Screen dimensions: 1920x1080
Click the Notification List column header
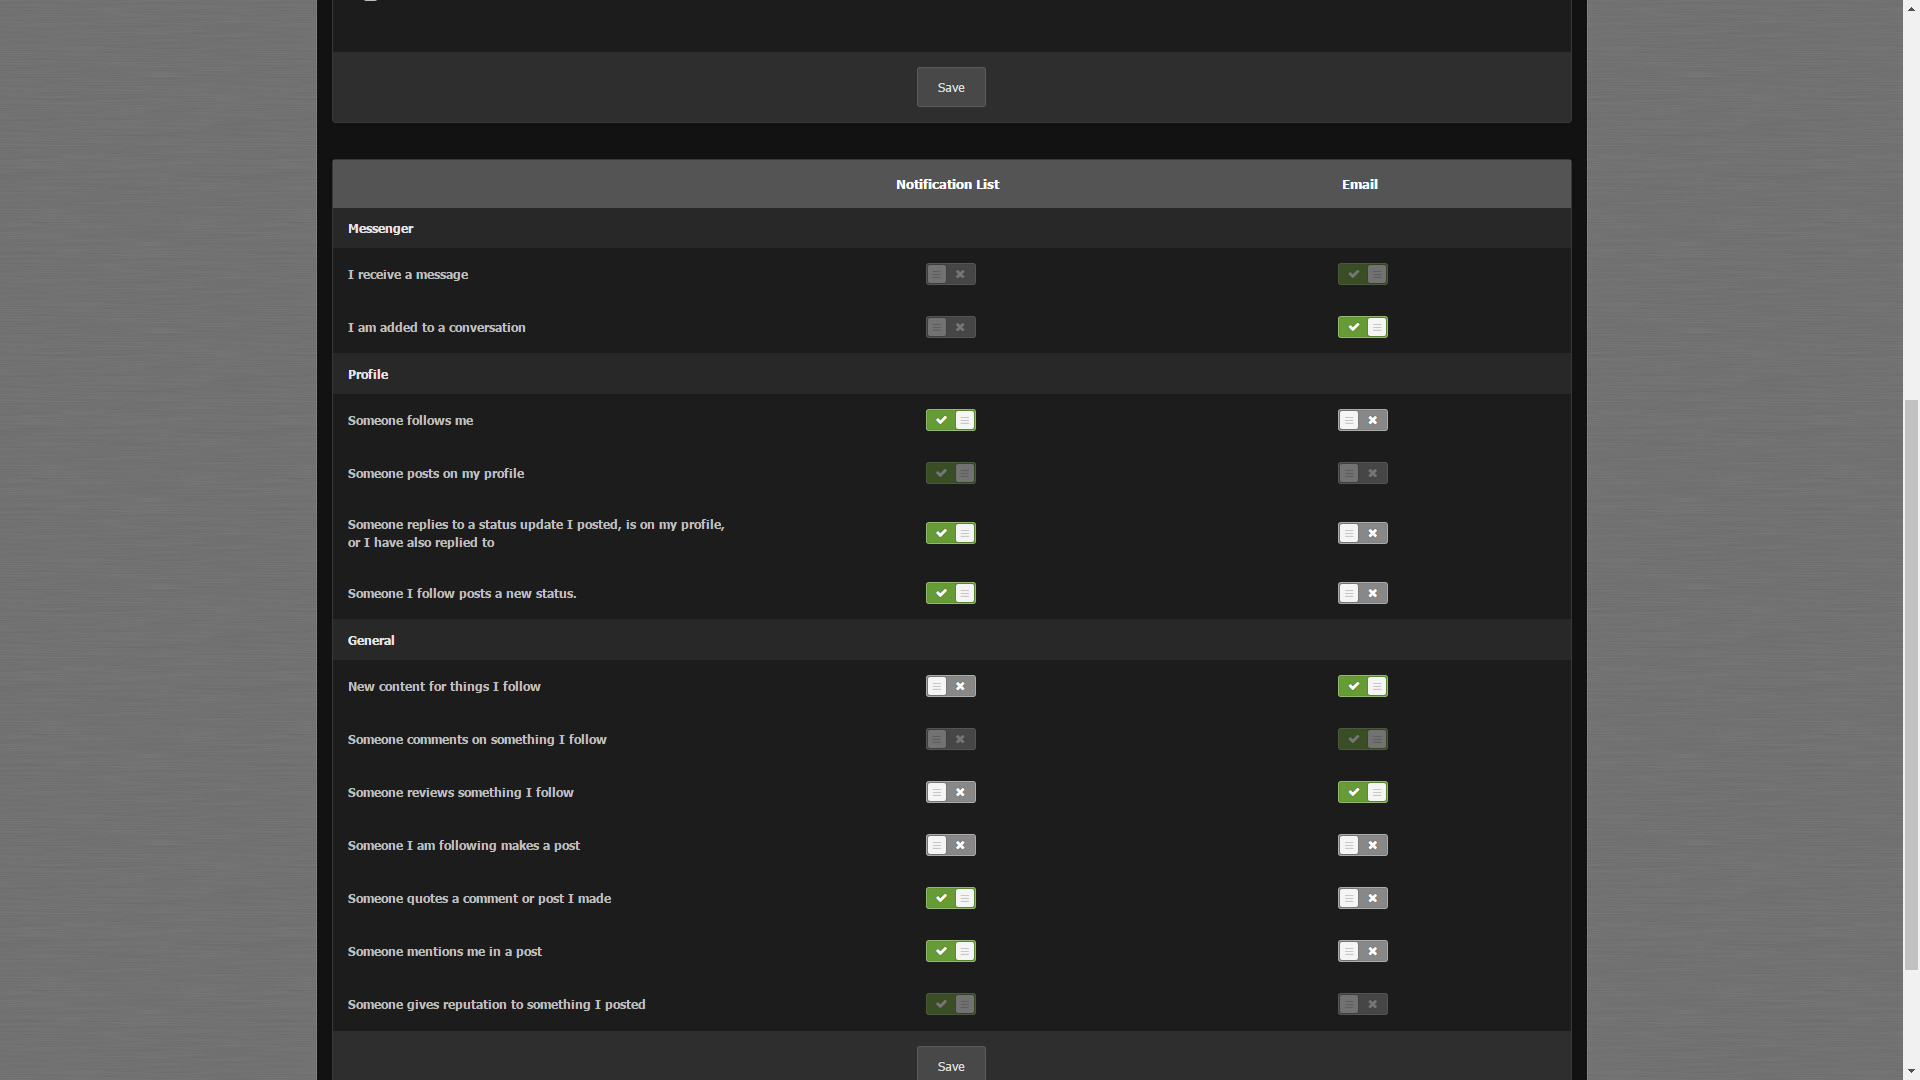pos(947,184)
